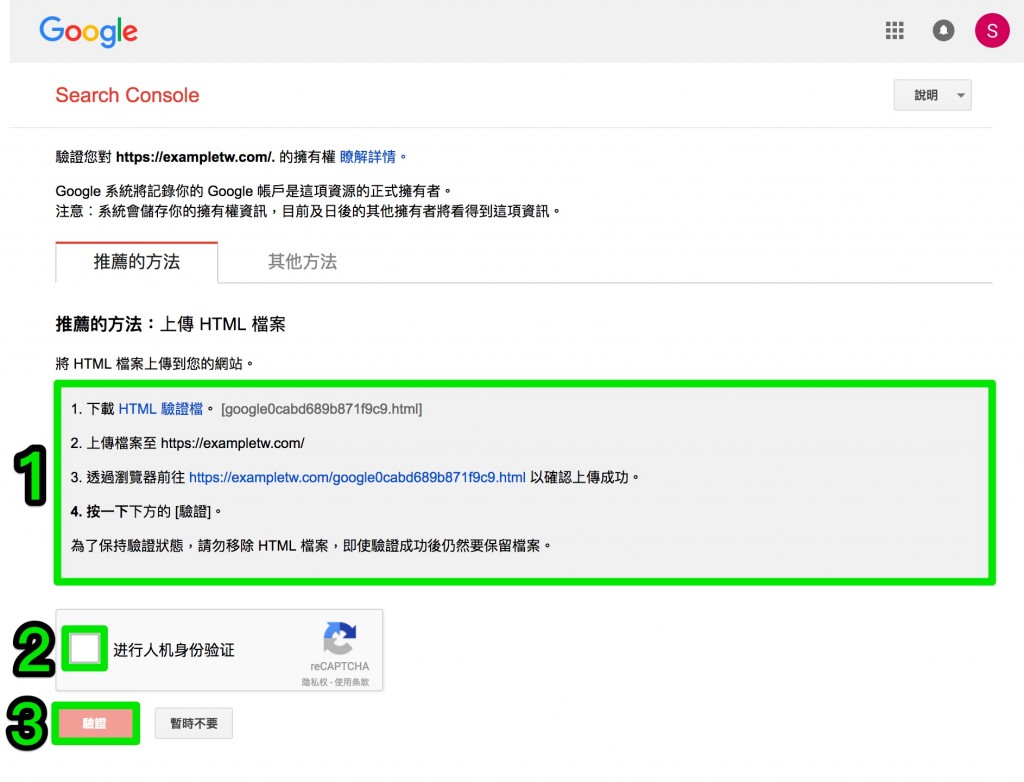This screenshot has height=782, width=1024.
Task: Expand the 說明 help dropdown
Action: 932,95
